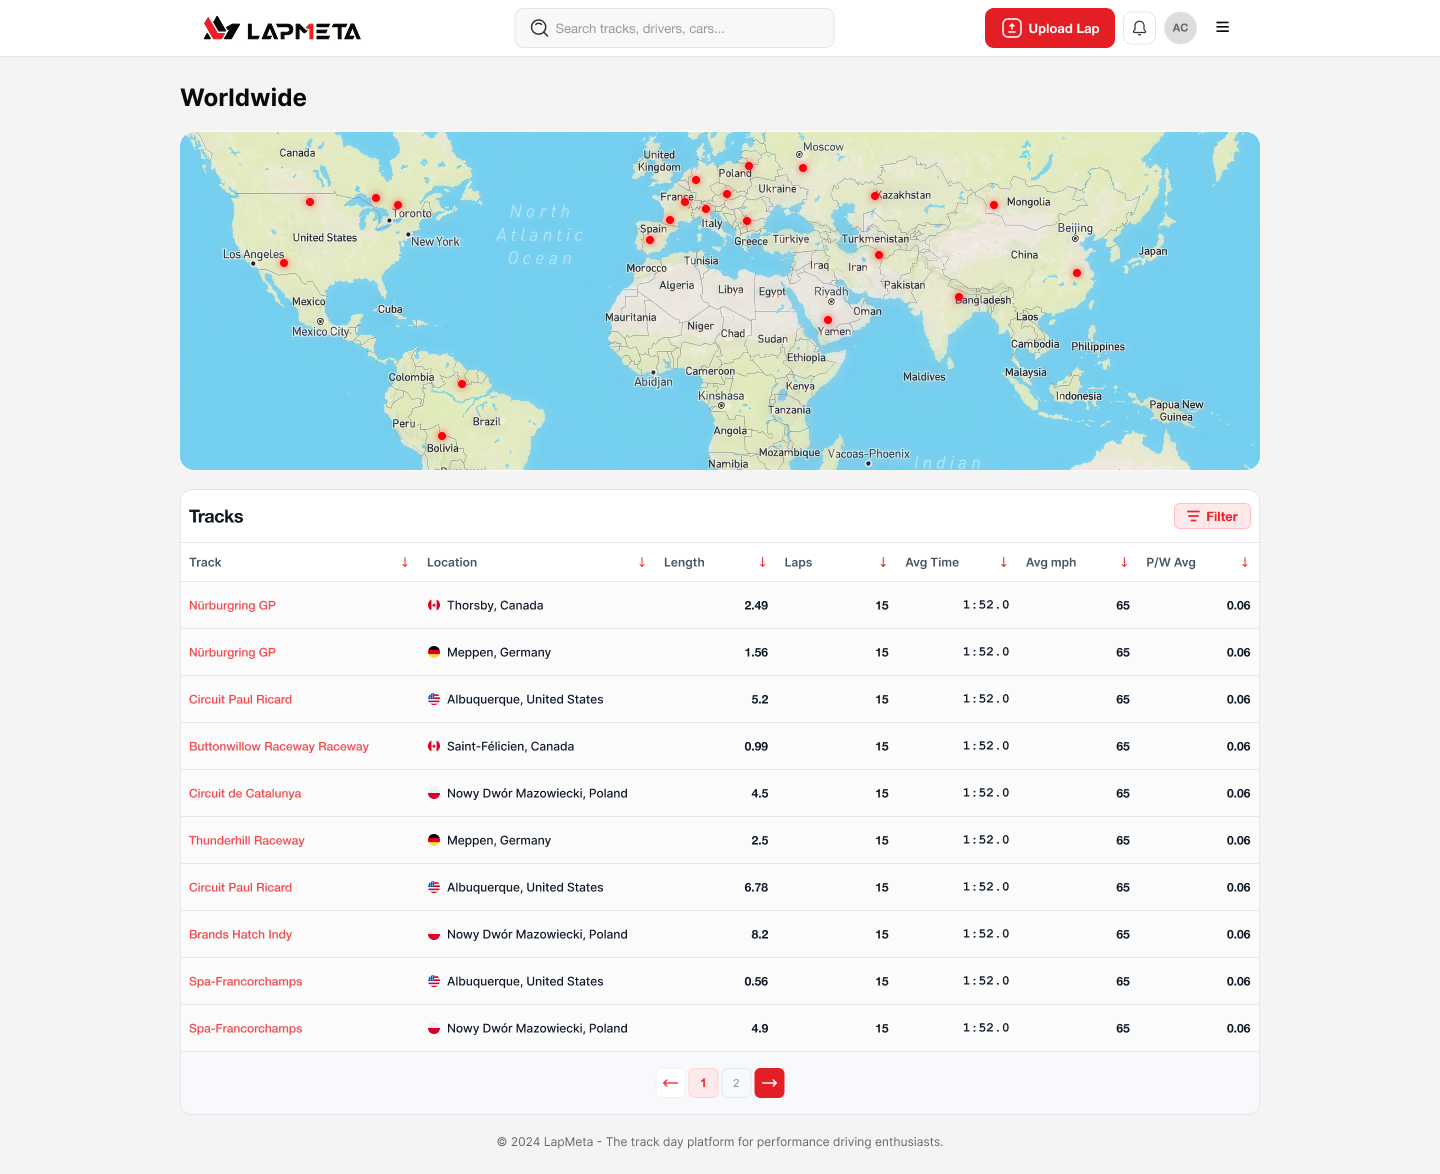Click map marker in Yemen
The width and height of the screenshot is (1440, 1174).
click(x=828, y=320)
